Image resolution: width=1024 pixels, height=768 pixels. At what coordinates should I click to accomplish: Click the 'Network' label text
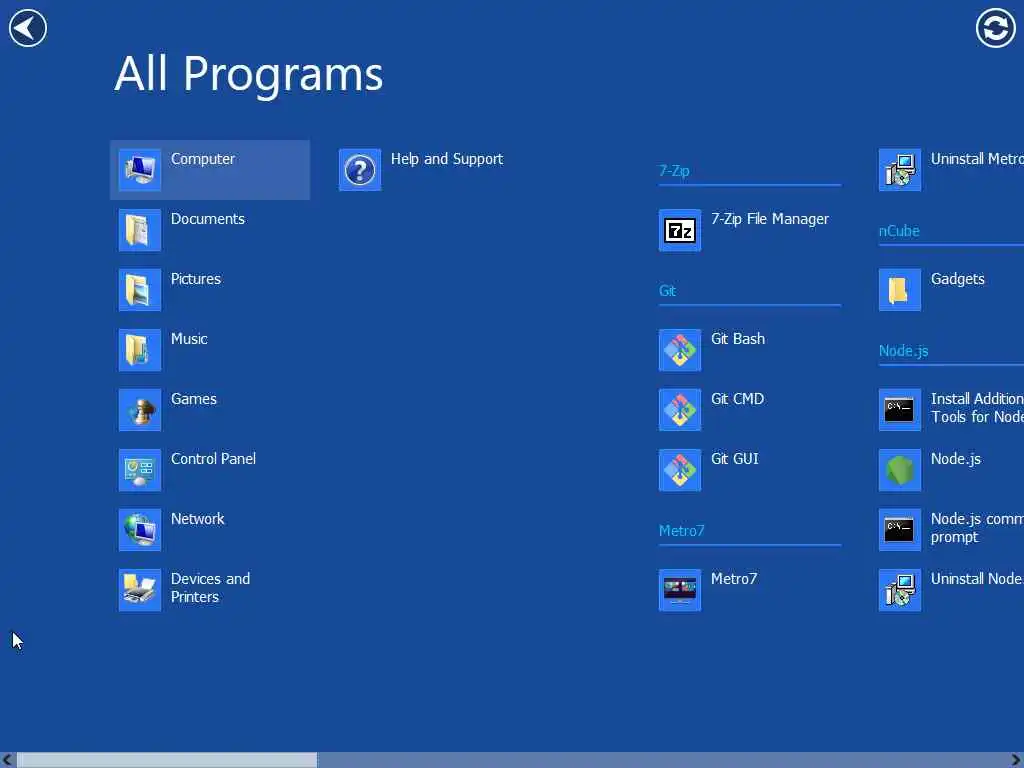pos(197,519)
